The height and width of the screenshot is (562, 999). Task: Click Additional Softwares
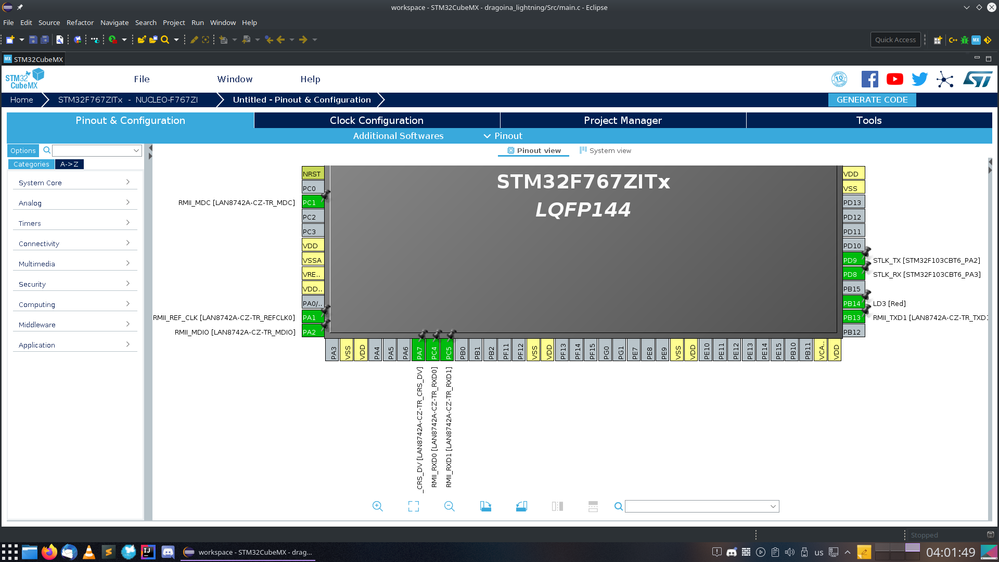tap(398, 136)
